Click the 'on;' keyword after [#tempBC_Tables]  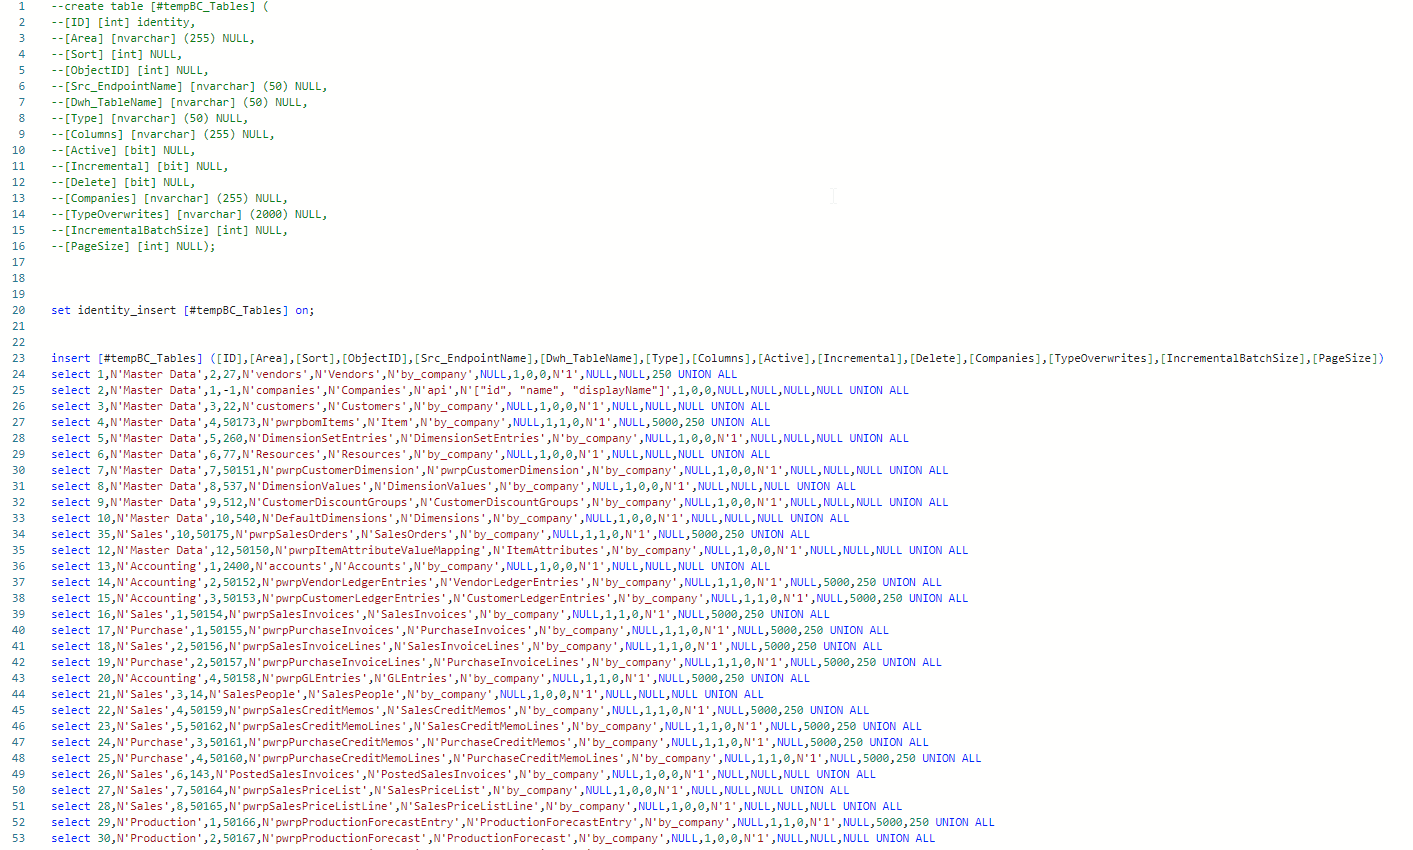pyautogui.click(x=305, y=310)
